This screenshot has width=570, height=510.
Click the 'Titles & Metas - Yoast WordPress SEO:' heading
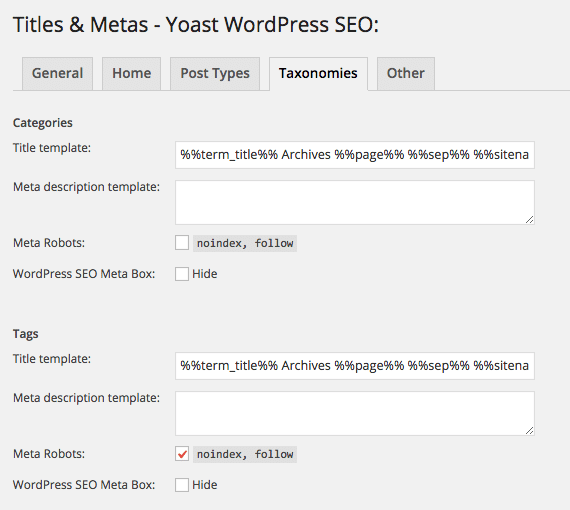[x=196, y=25]
